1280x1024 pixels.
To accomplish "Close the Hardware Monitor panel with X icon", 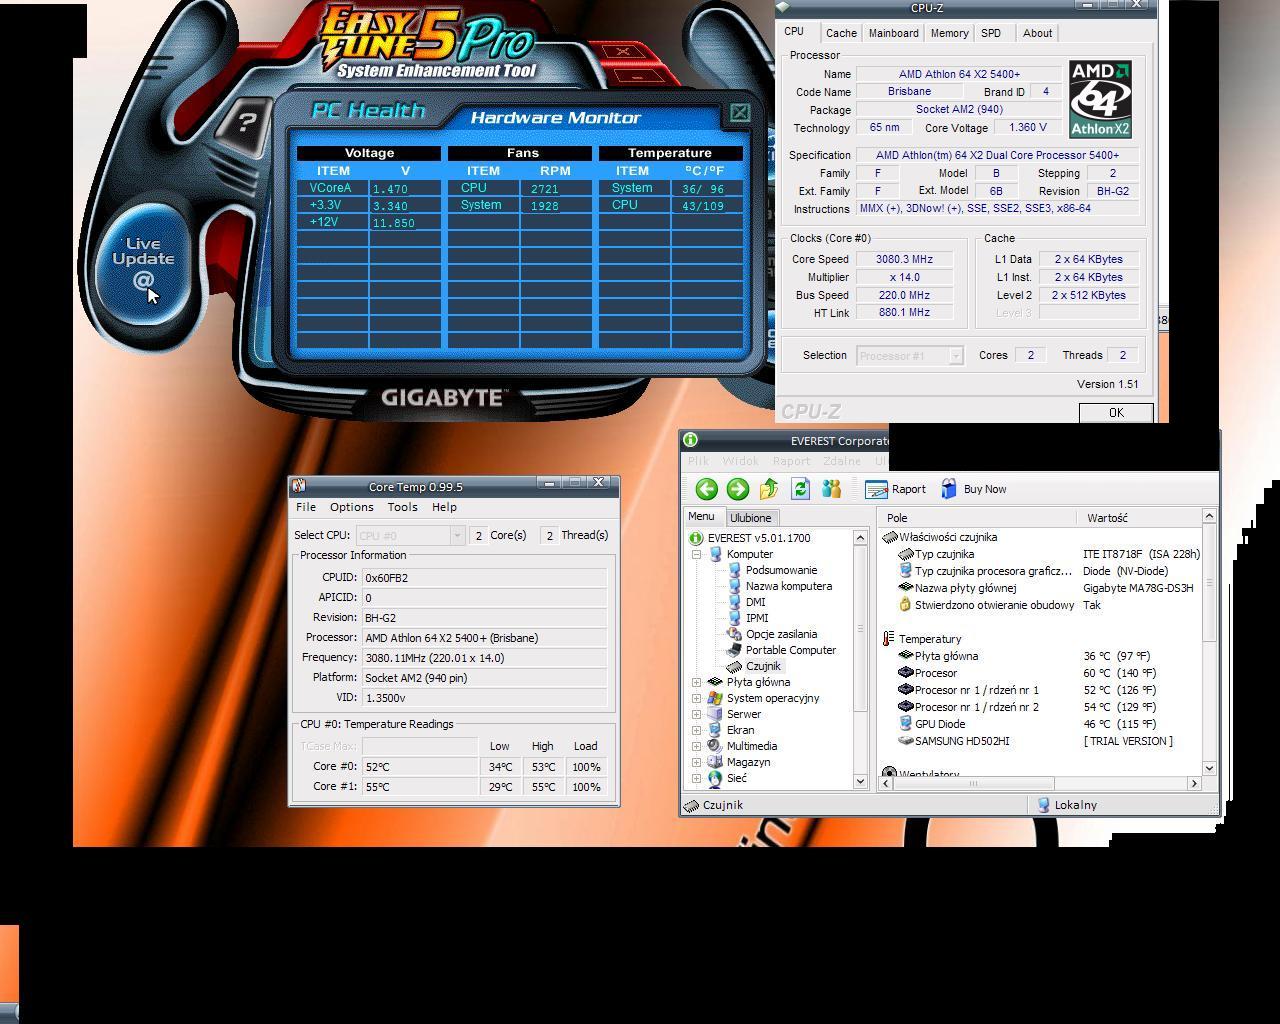I will click(x=739, y=113).
